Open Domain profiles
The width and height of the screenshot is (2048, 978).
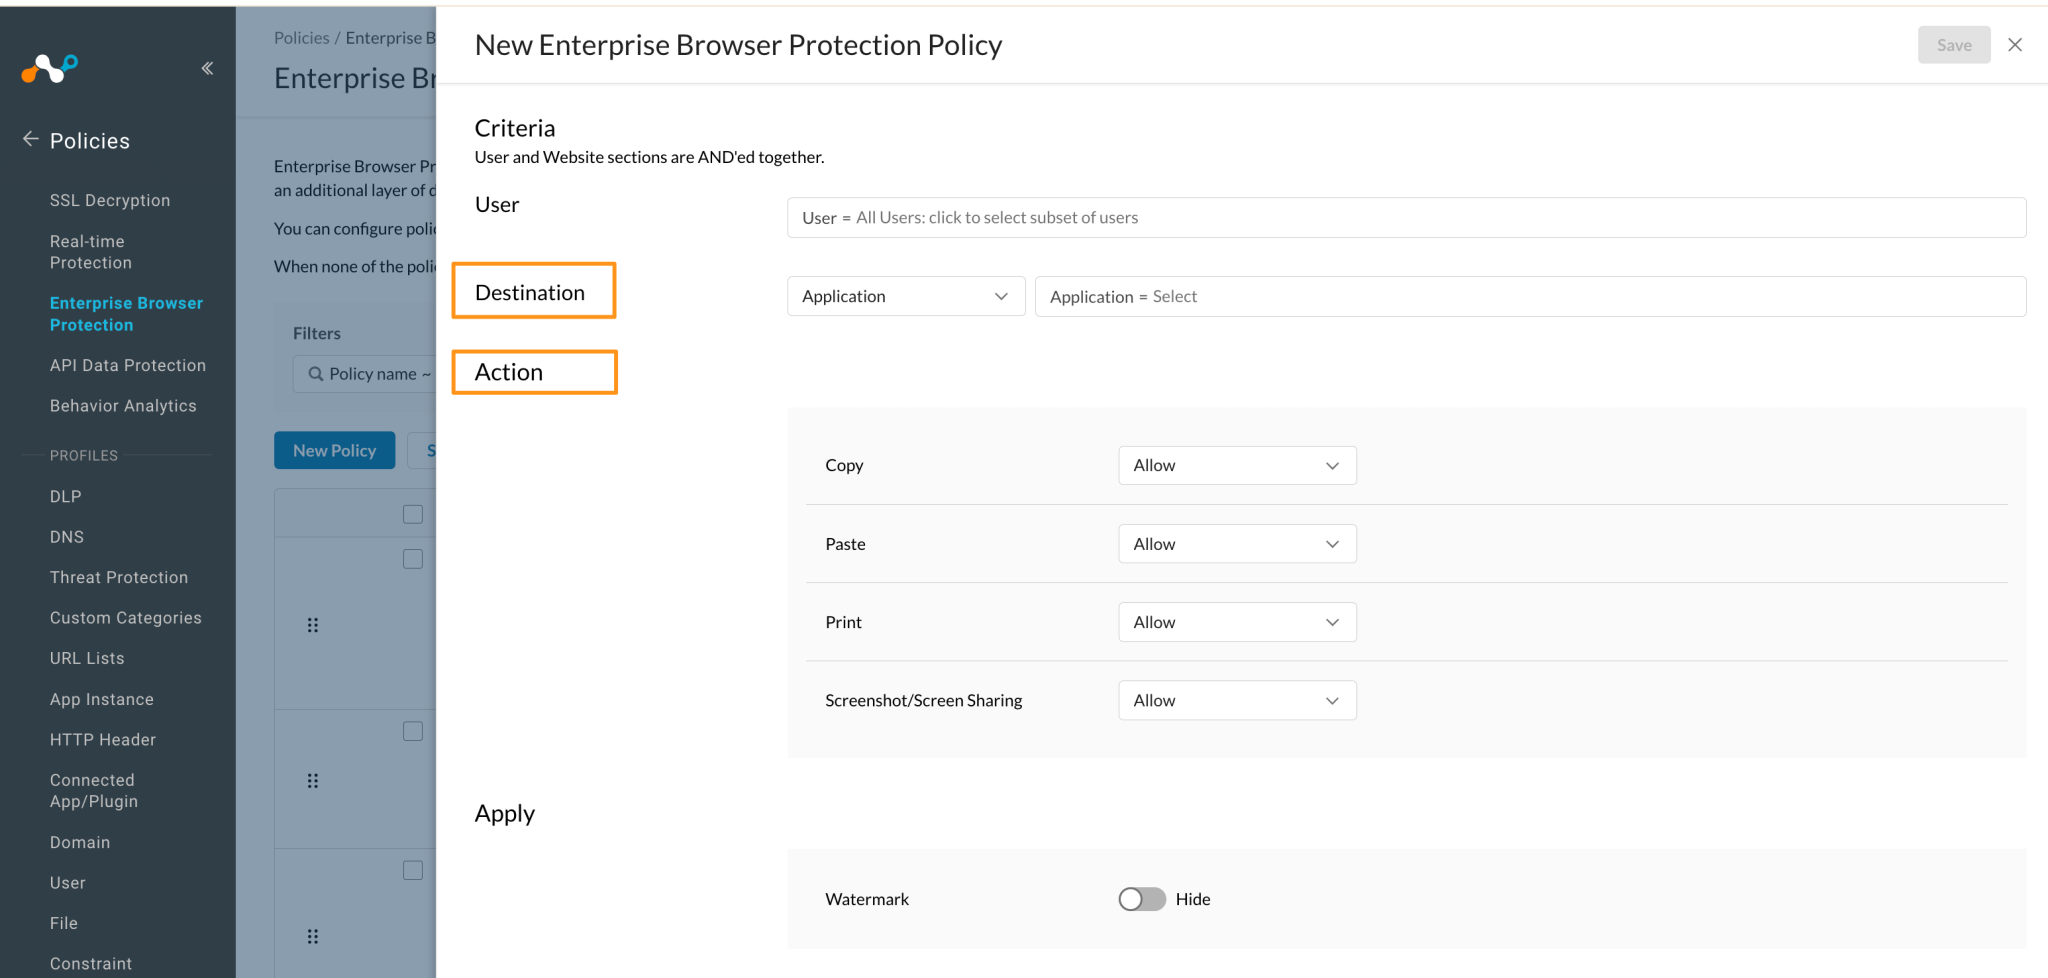coord(80,842)
